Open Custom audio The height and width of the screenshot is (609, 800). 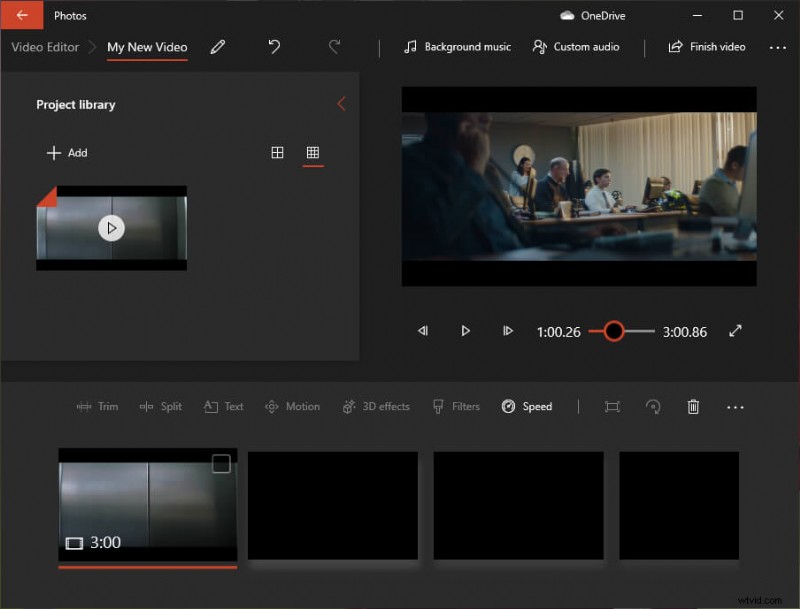click(577, 47)
